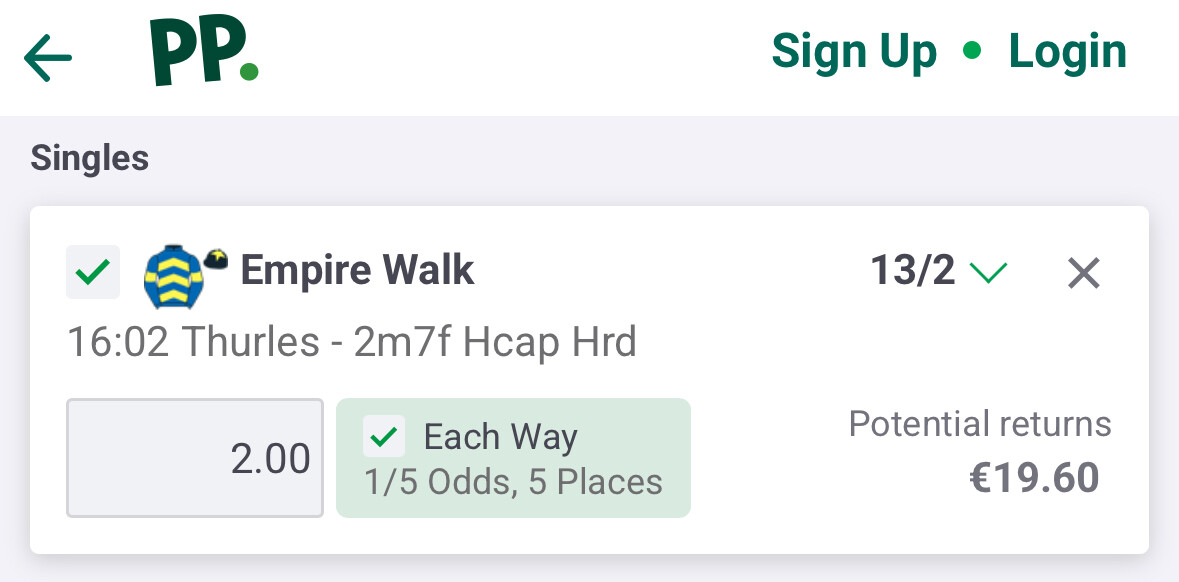Viewport: 1179px width, 582px height.
Task: Click the Each Way label text
Action: (x=500, y=437)
